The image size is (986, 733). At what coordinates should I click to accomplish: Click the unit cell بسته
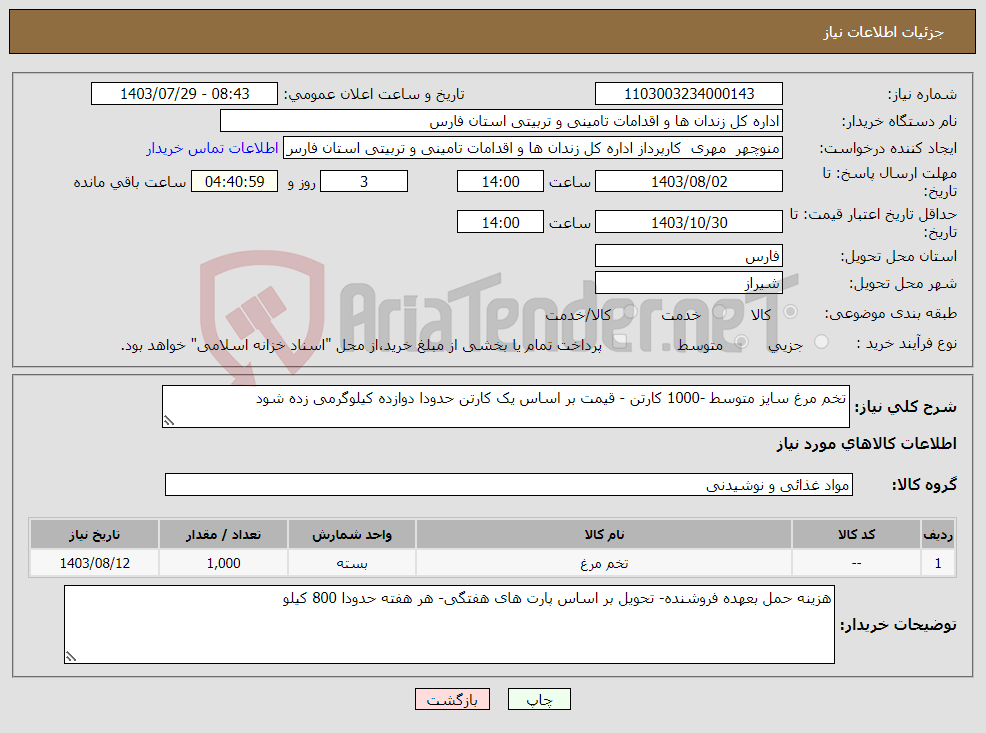tap(352, 563)
